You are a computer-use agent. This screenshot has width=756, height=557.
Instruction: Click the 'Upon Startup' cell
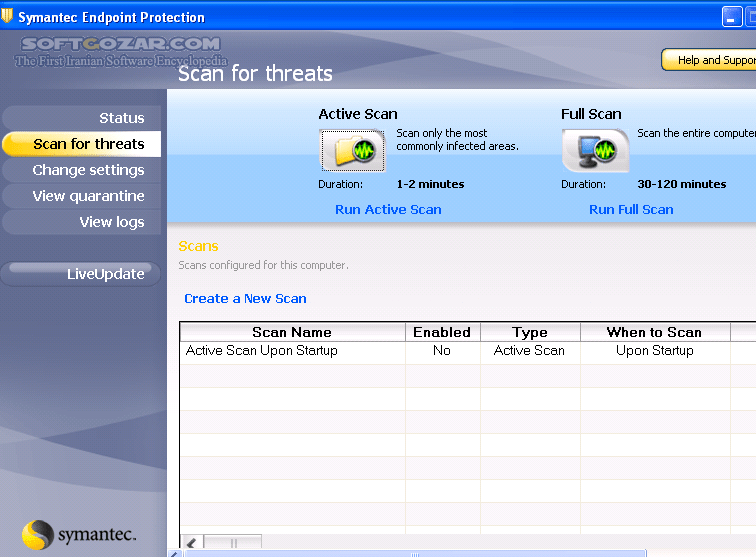point(655,351)
